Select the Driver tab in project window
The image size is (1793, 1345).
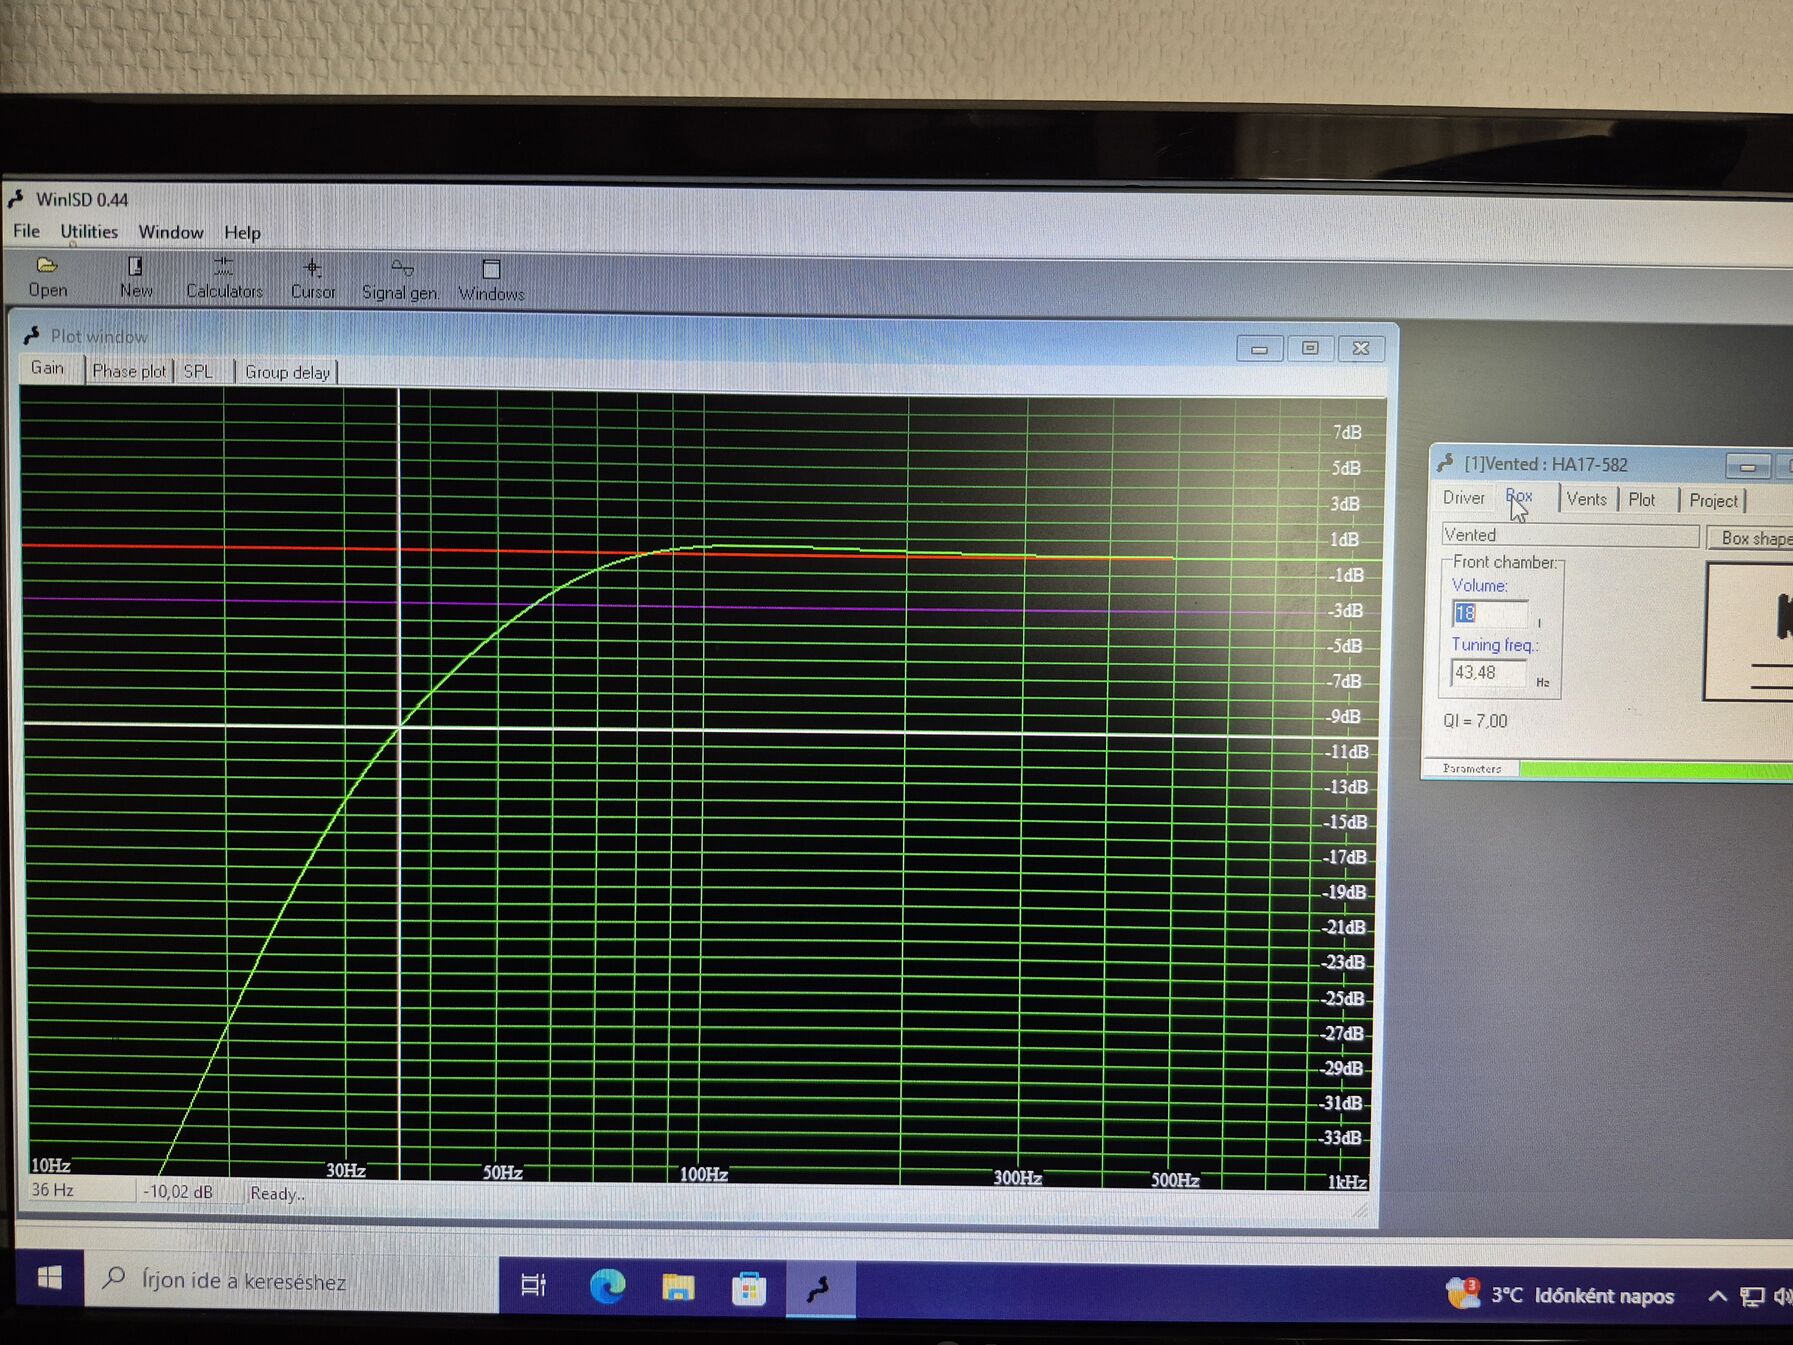click(x=1464, y=498)
